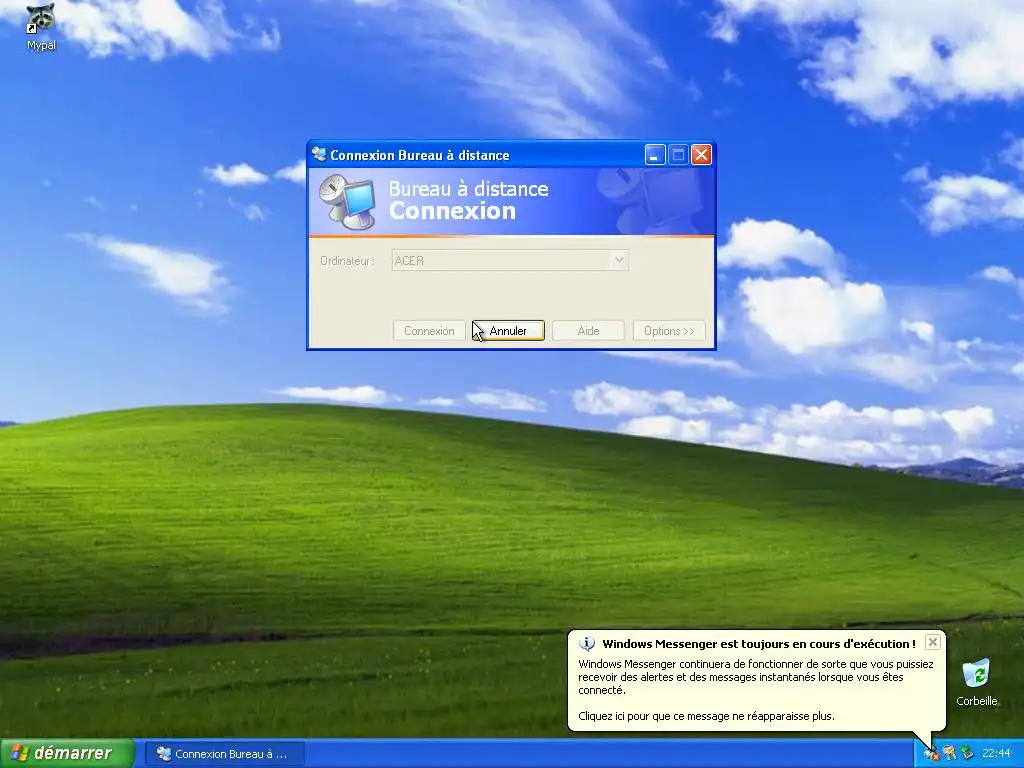The height and width of the screenshot is (768, 1024).
Task: Close the Windows Messenger notification balloon
Action: [933, 642]
